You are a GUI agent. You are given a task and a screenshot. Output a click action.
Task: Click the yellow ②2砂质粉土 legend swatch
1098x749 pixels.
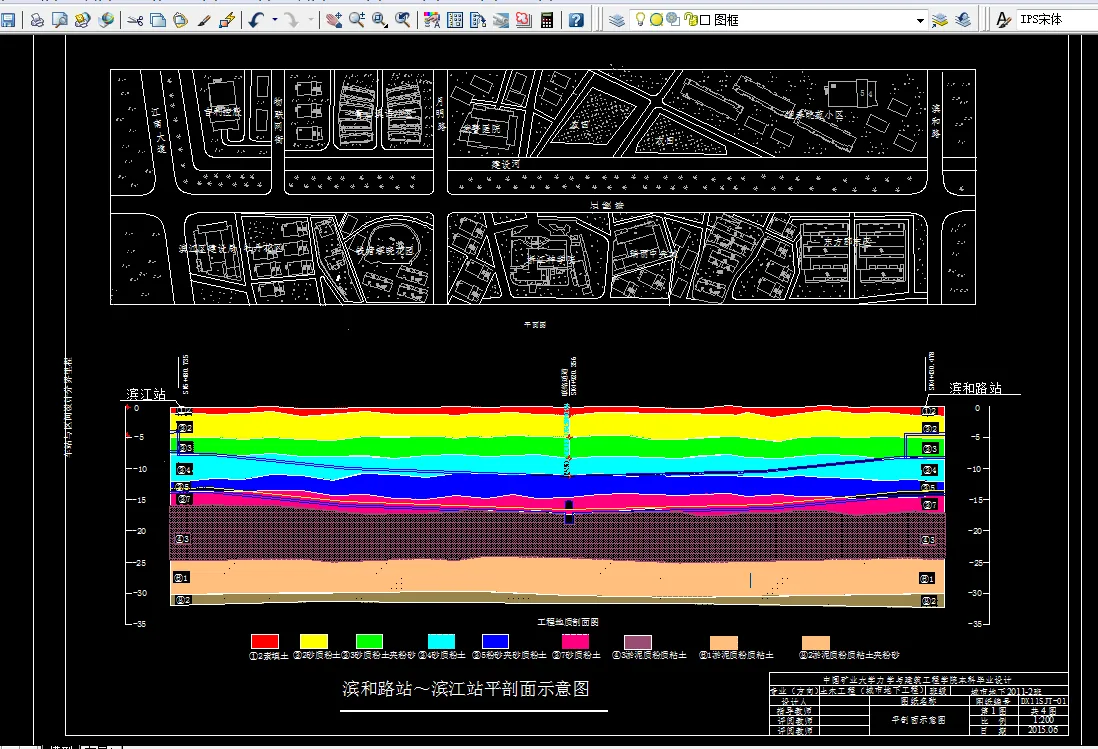click(314, 641)
